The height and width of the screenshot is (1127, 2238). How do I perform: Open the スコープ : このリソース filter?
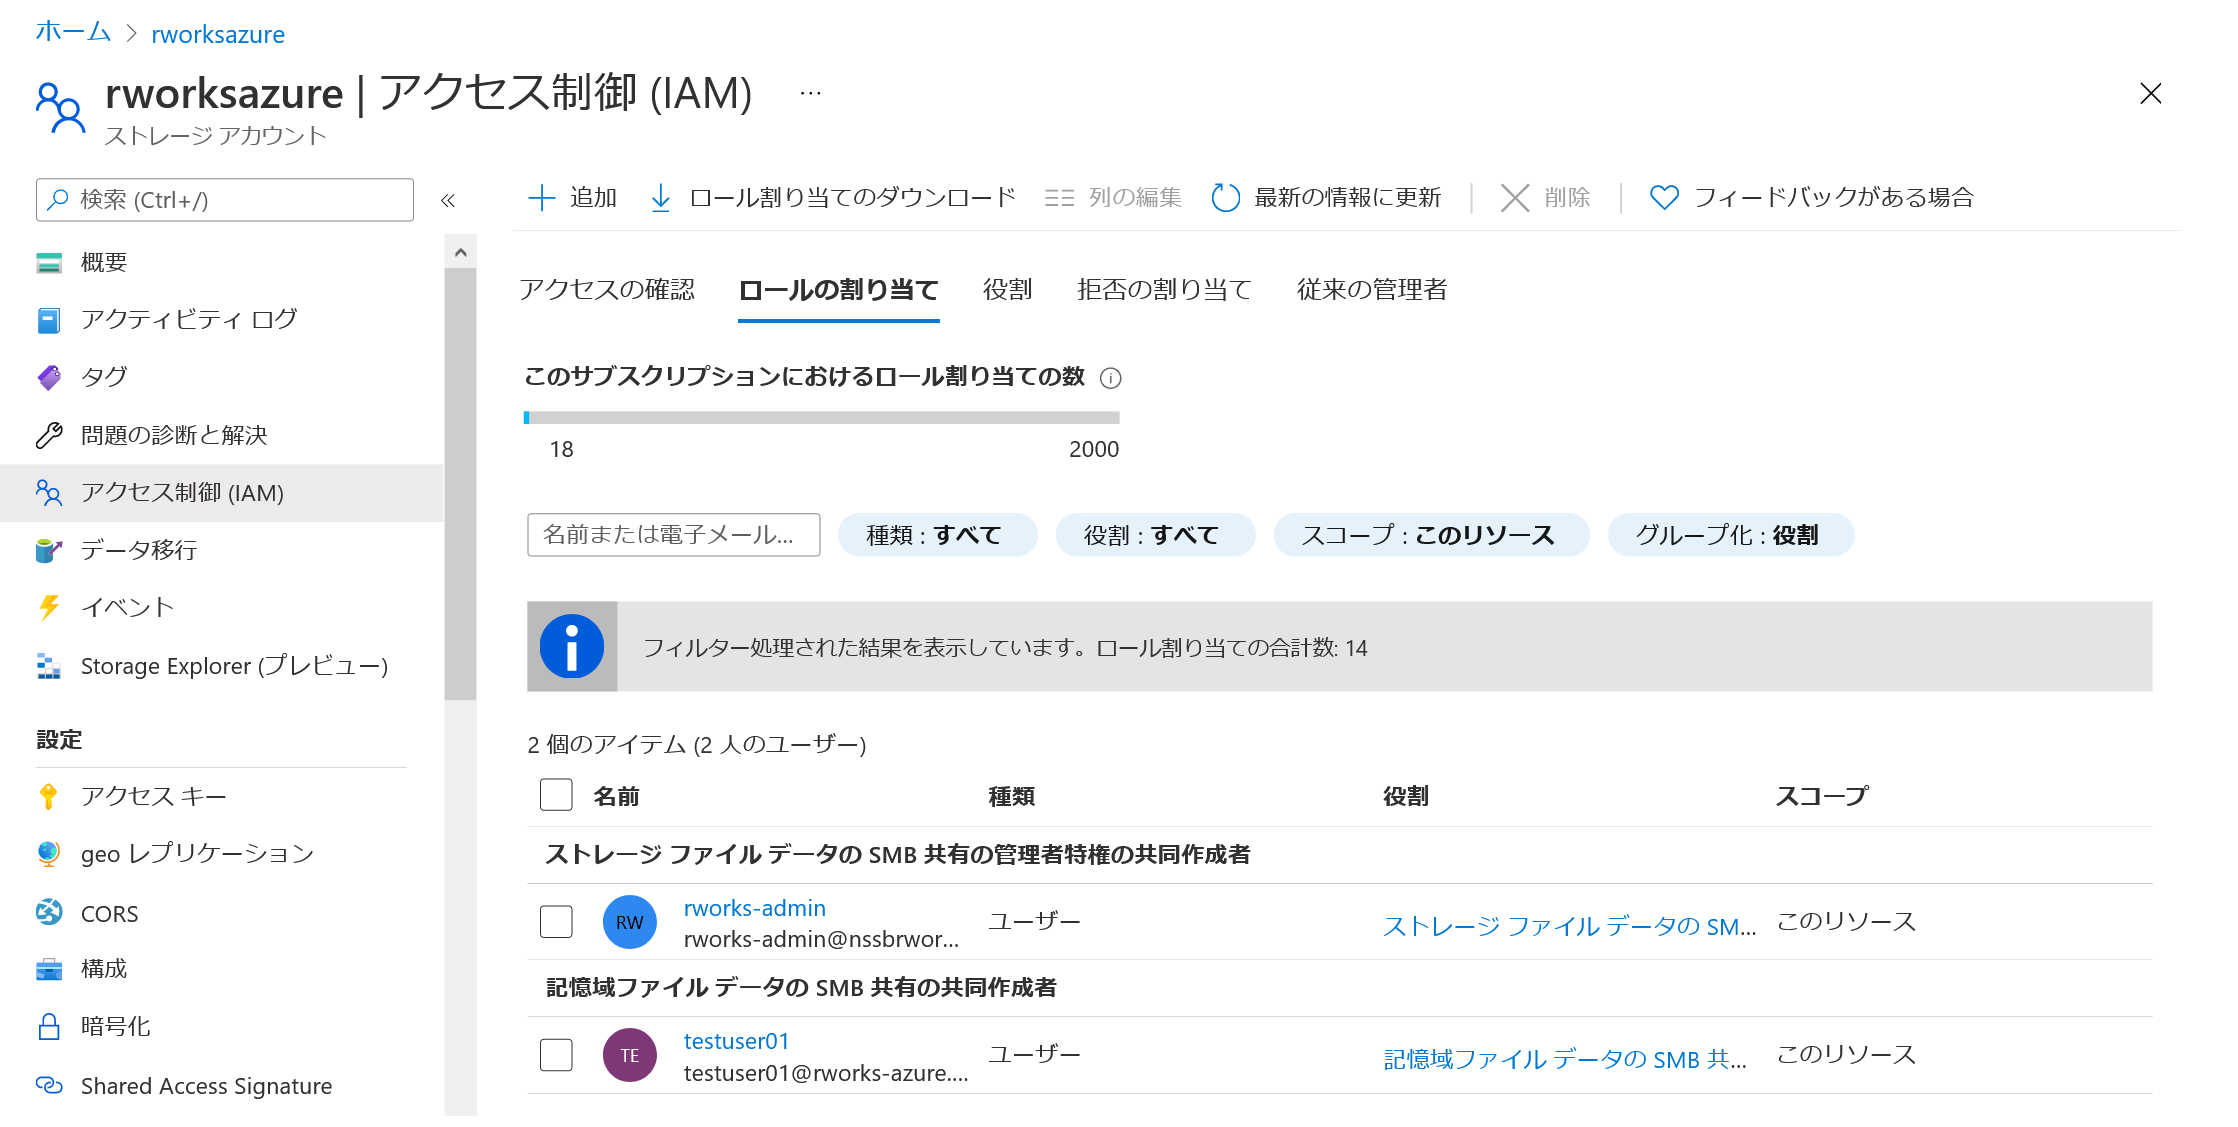pos(1431,535)
